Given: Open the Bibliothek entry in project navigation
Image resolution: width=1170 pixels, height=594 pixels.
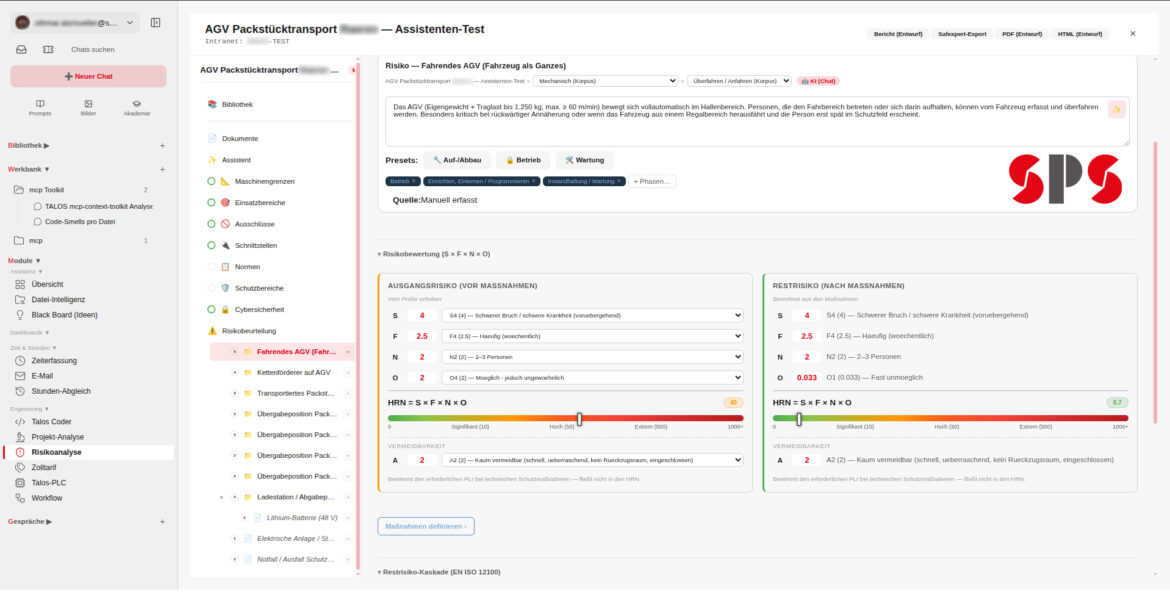Looking at the screenshot, I should (x=237, y=104).
